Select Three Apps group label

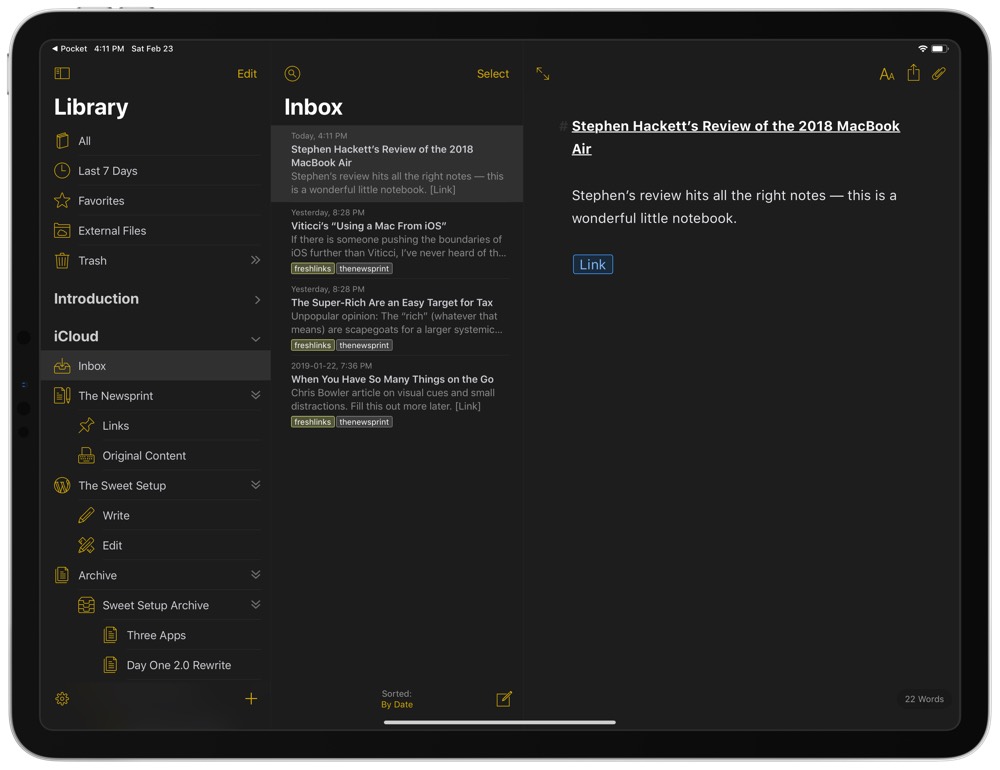pos(156,635)
